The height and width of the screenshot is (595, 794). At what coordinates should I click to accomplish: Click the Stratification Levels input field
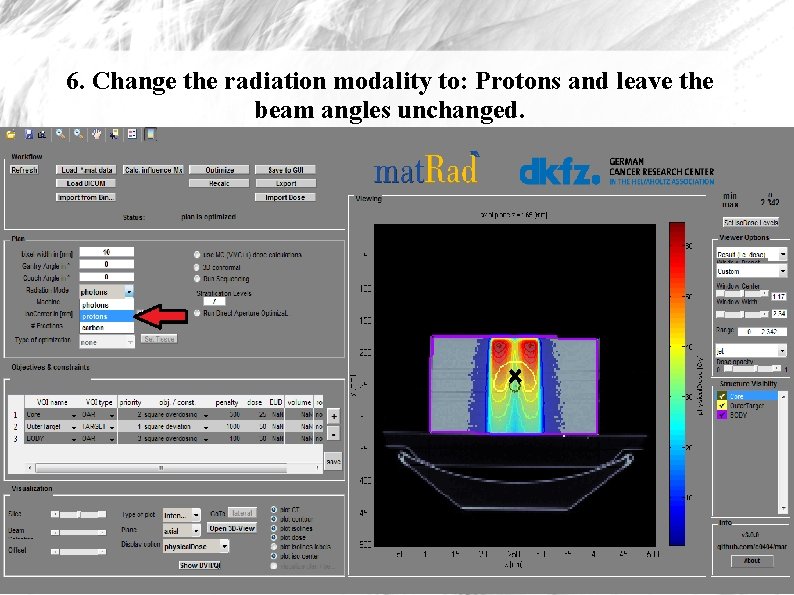pos(214,302)
